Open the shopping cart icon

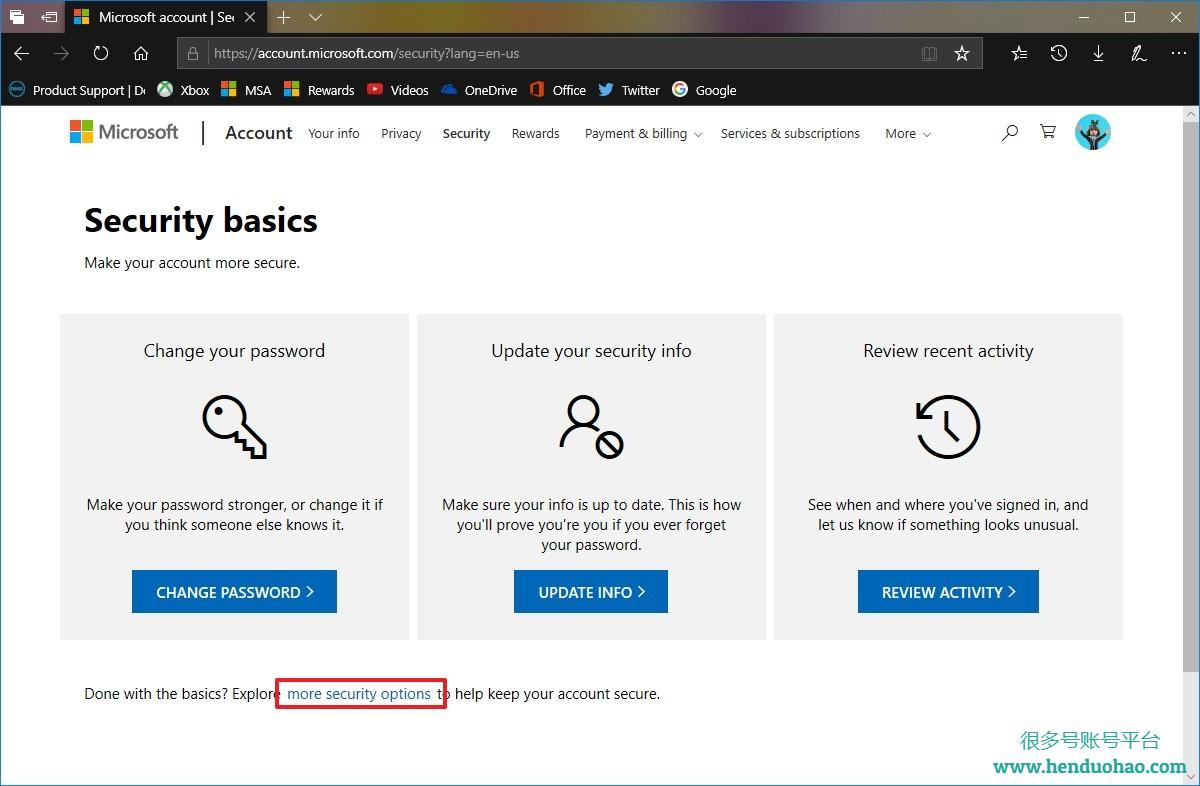click(1048, 132)
